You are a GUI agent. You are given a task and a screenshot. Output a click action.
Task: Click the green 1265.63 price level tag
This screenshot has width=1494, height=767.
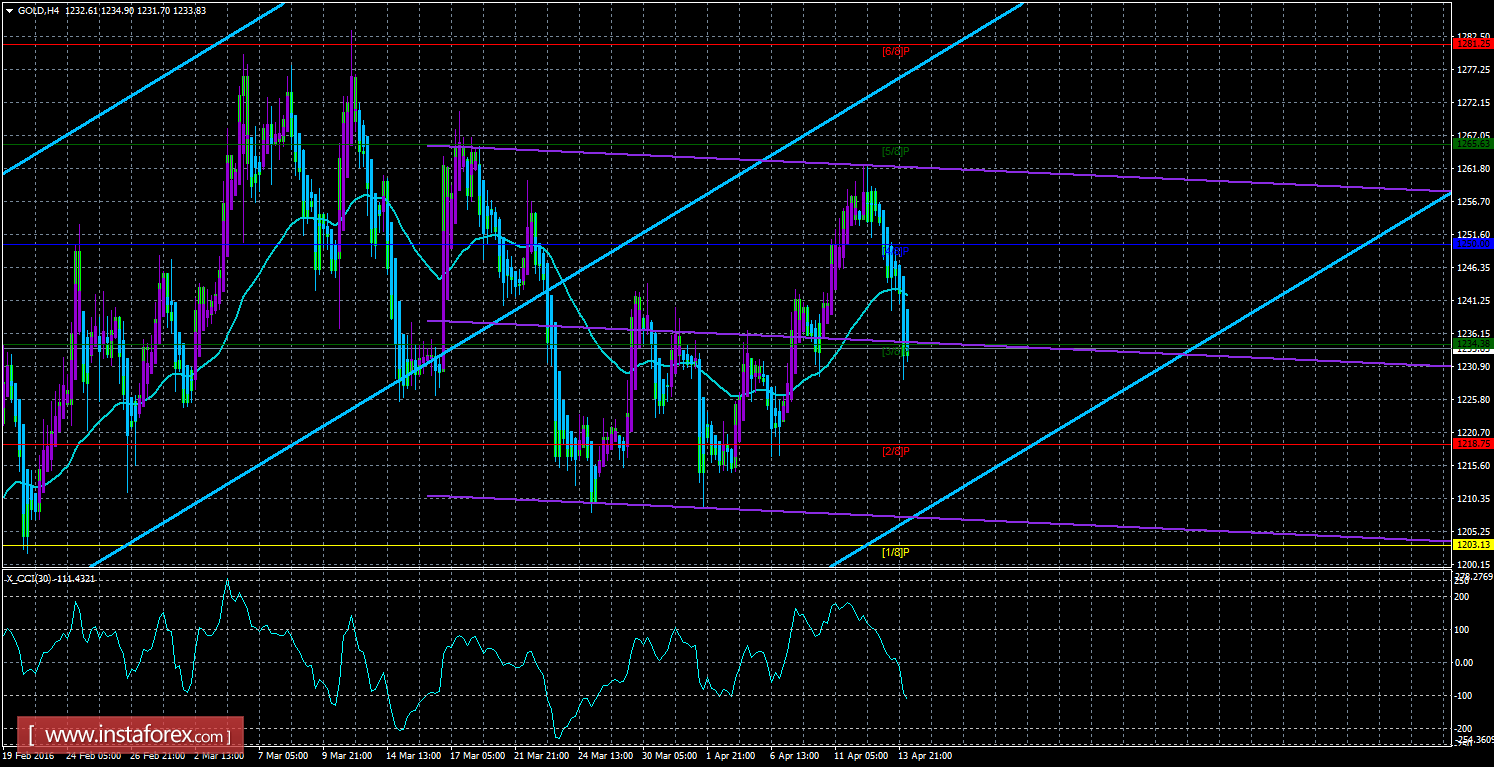(x=1472, y=144)
